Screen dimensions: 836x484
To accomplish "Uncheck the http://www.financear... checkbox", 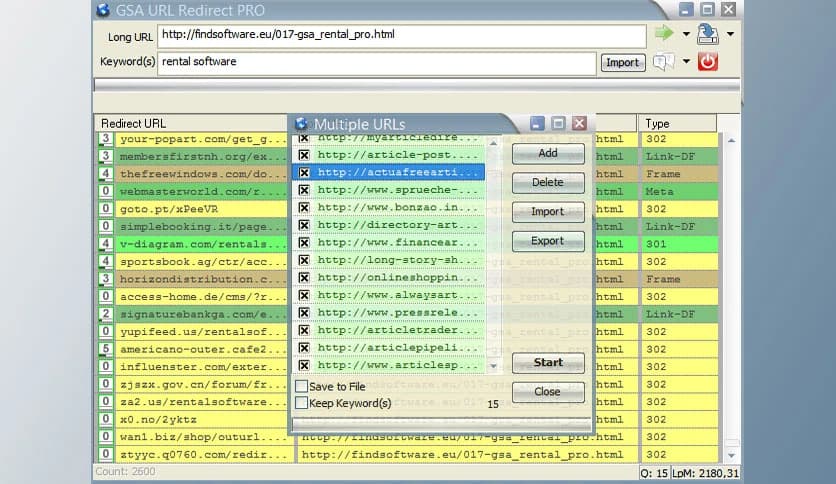I will click(x=304, y=243).
